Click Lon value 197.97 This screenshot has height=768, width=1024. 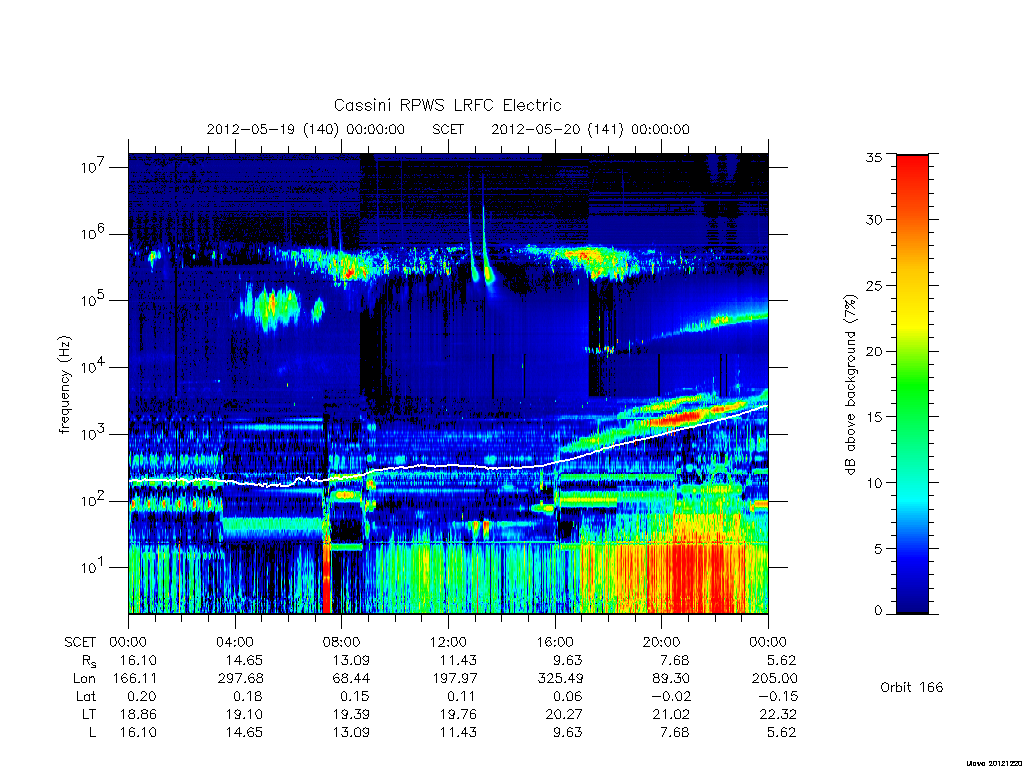pyautogui.click(x=454, y=679)
